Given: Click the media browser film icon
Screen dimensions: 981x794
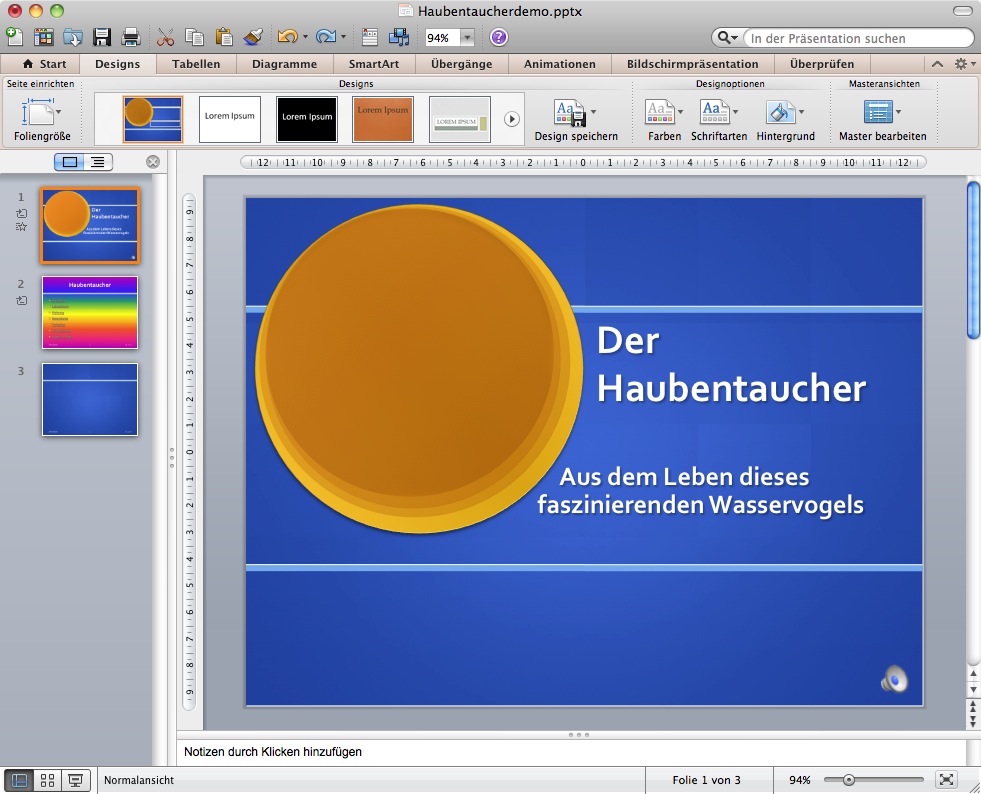Looking at the screenshot, I should click(x=399, y=38).
